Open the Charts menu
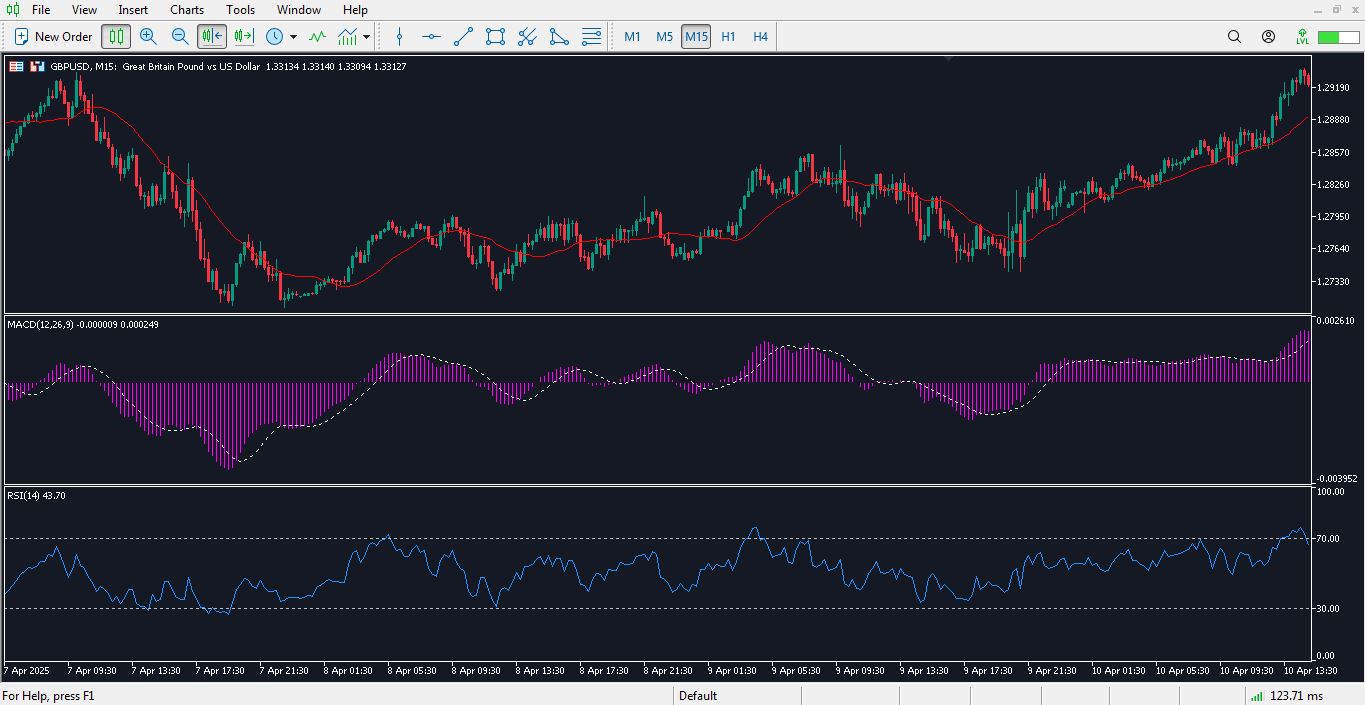 [187, 10]
